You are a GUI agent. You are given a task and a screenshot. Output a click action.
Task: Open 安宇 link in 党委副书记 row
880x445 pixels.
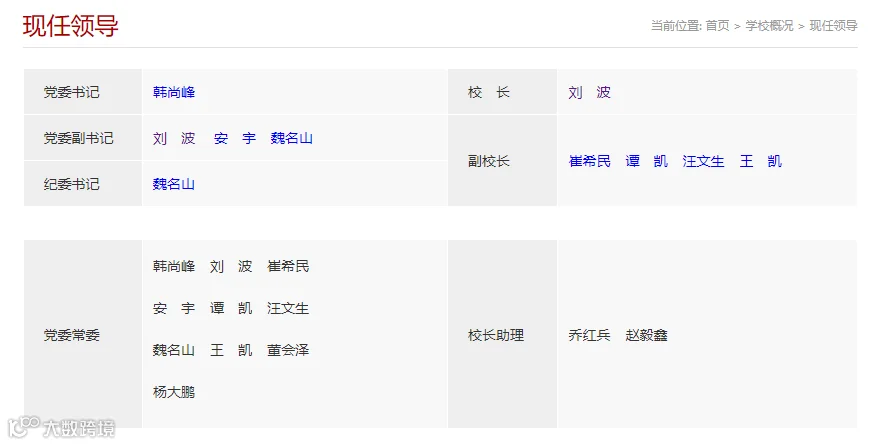point(235,138)
